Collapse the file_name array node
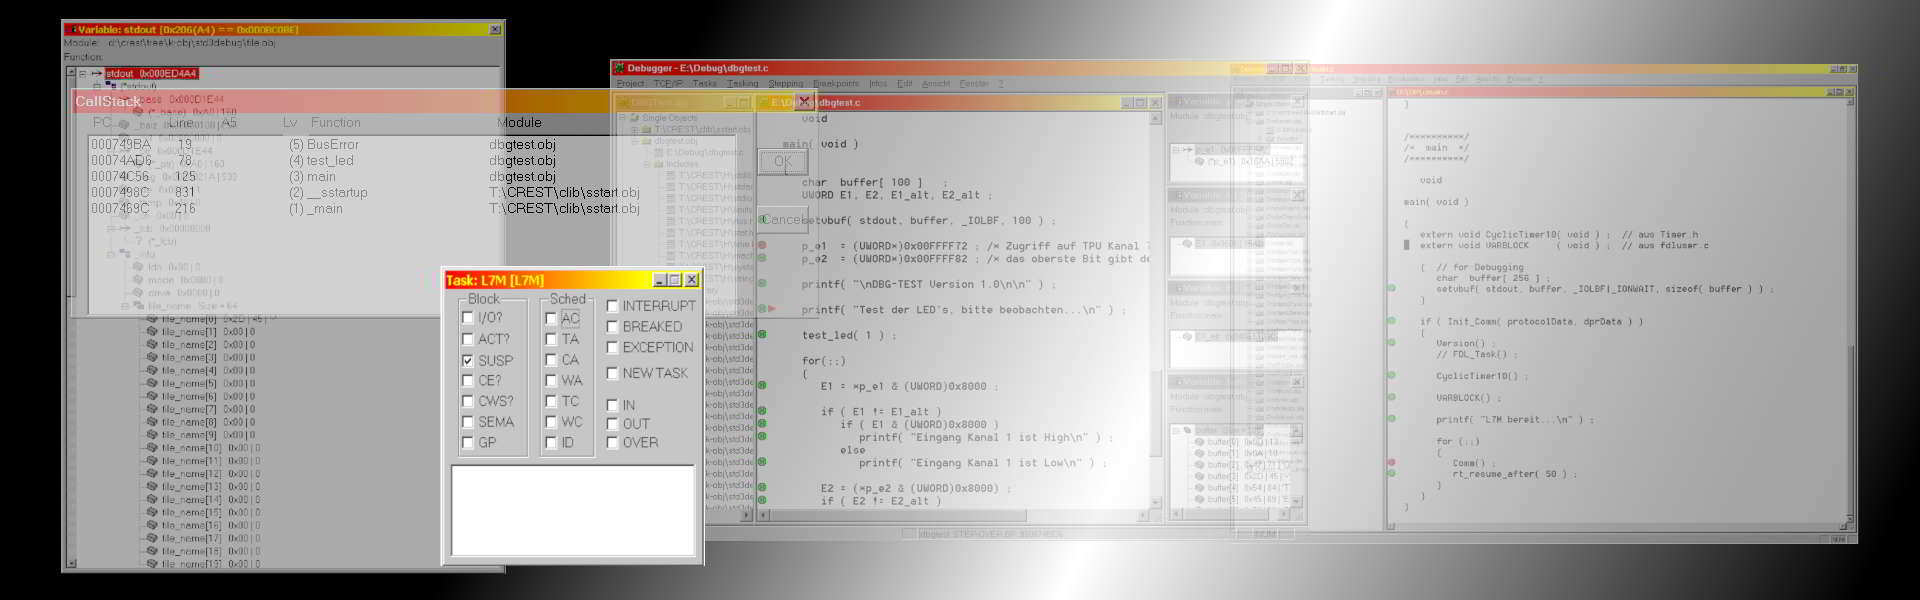The image size is (1920, 600). [x=125, y=306]
